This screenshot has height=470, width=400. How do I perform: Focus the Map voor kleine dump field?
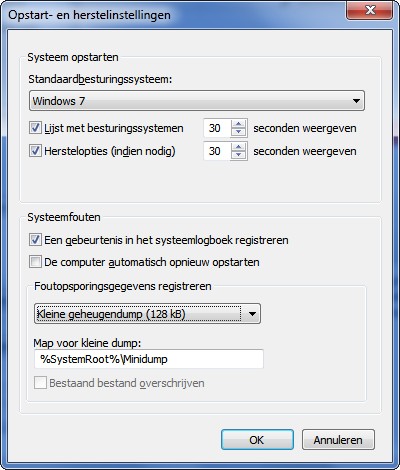[x=149, y=359]
